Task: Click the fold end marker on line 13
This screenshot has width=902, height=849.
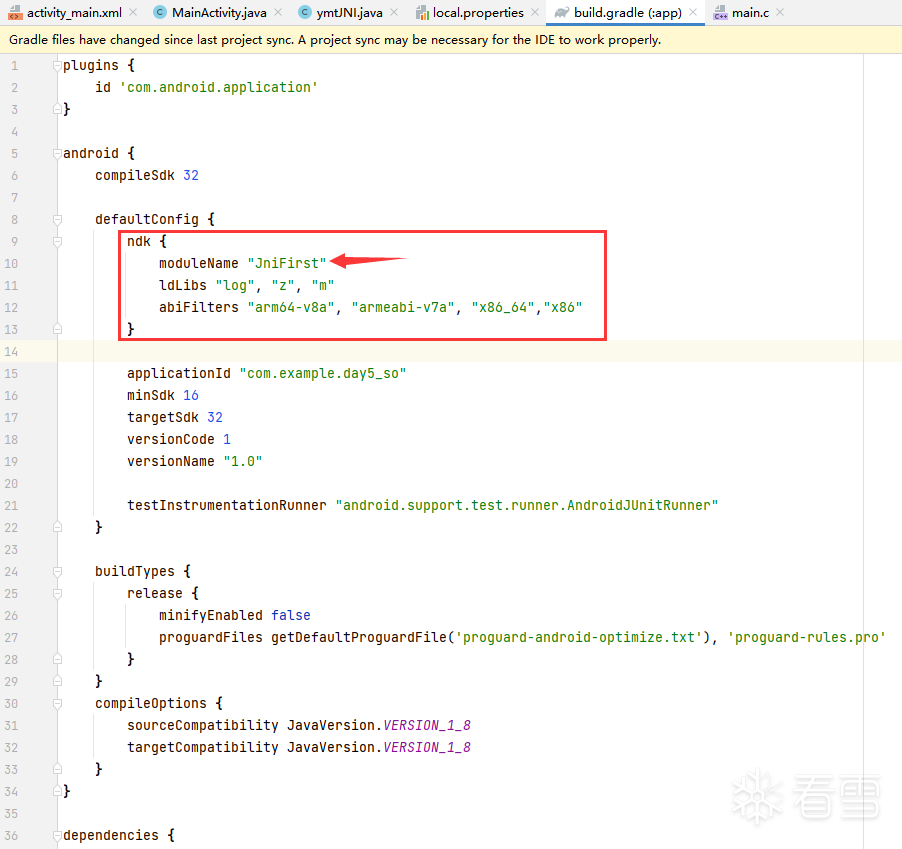Action: (57, 329)
